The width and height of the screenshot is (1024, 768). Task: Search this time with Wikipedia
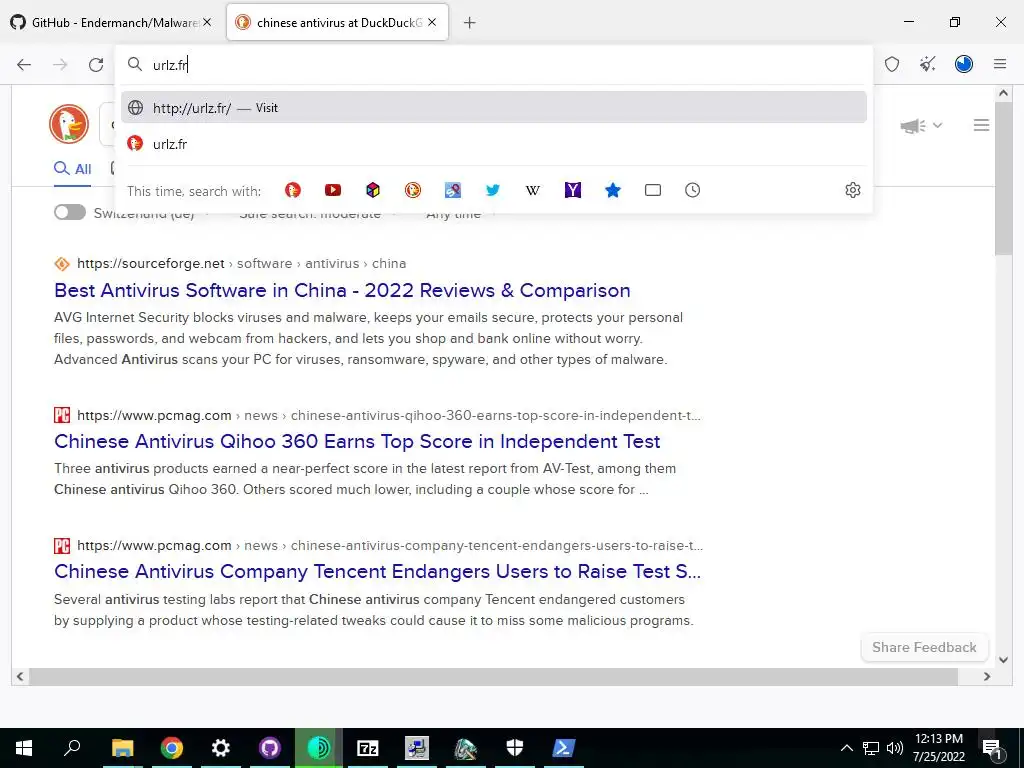[533, 190]
